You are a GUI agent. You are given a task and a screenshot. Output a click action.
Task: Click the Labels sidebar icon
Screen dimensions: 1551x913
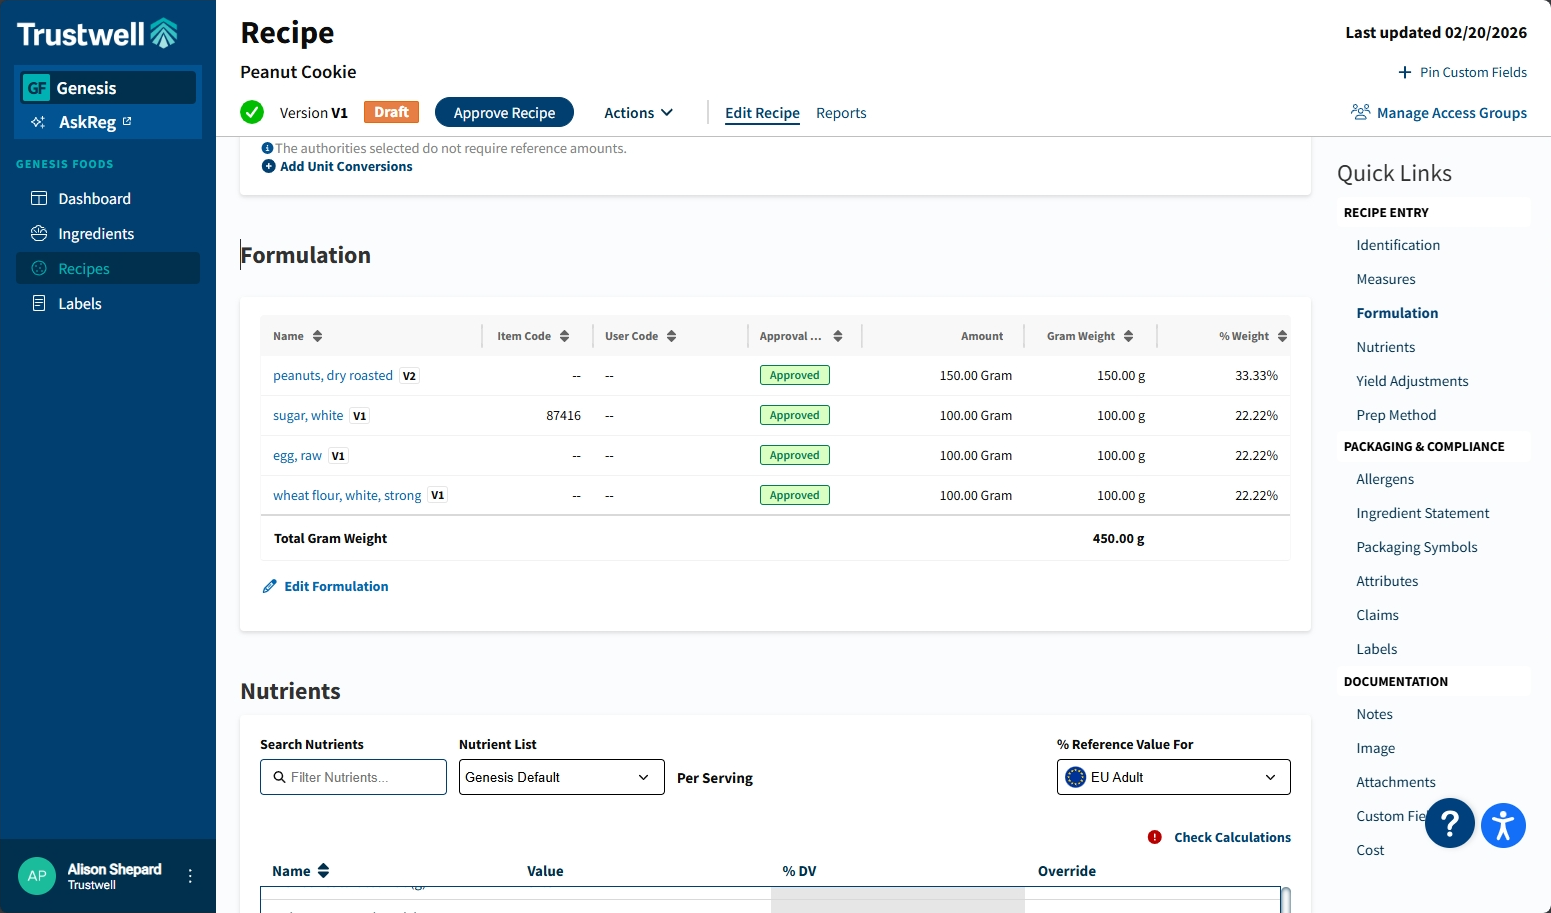pyautogui.click(x=39, y=303)
